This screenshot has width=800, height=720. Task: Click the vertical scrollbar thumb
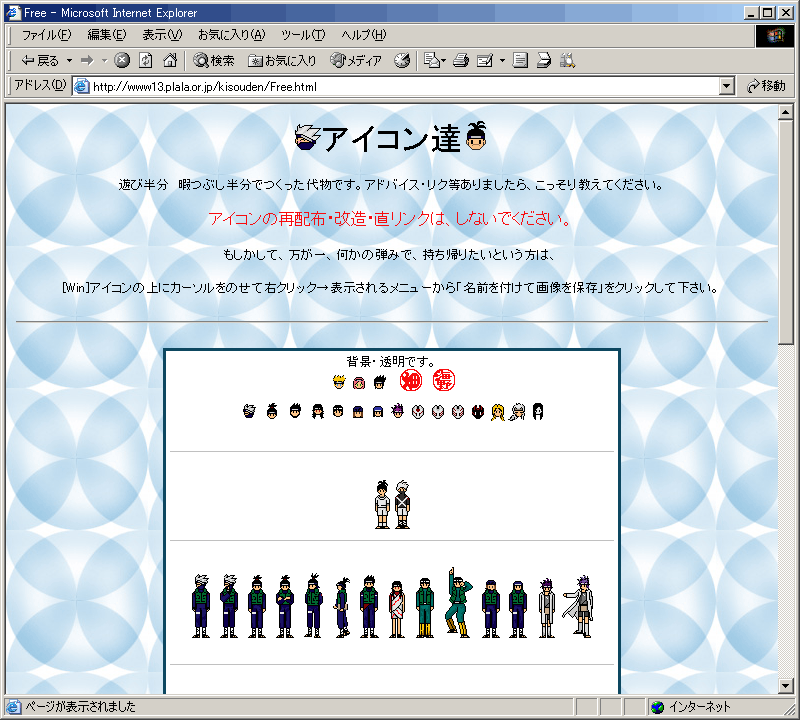pyautogui.click(x=786, y=232)
